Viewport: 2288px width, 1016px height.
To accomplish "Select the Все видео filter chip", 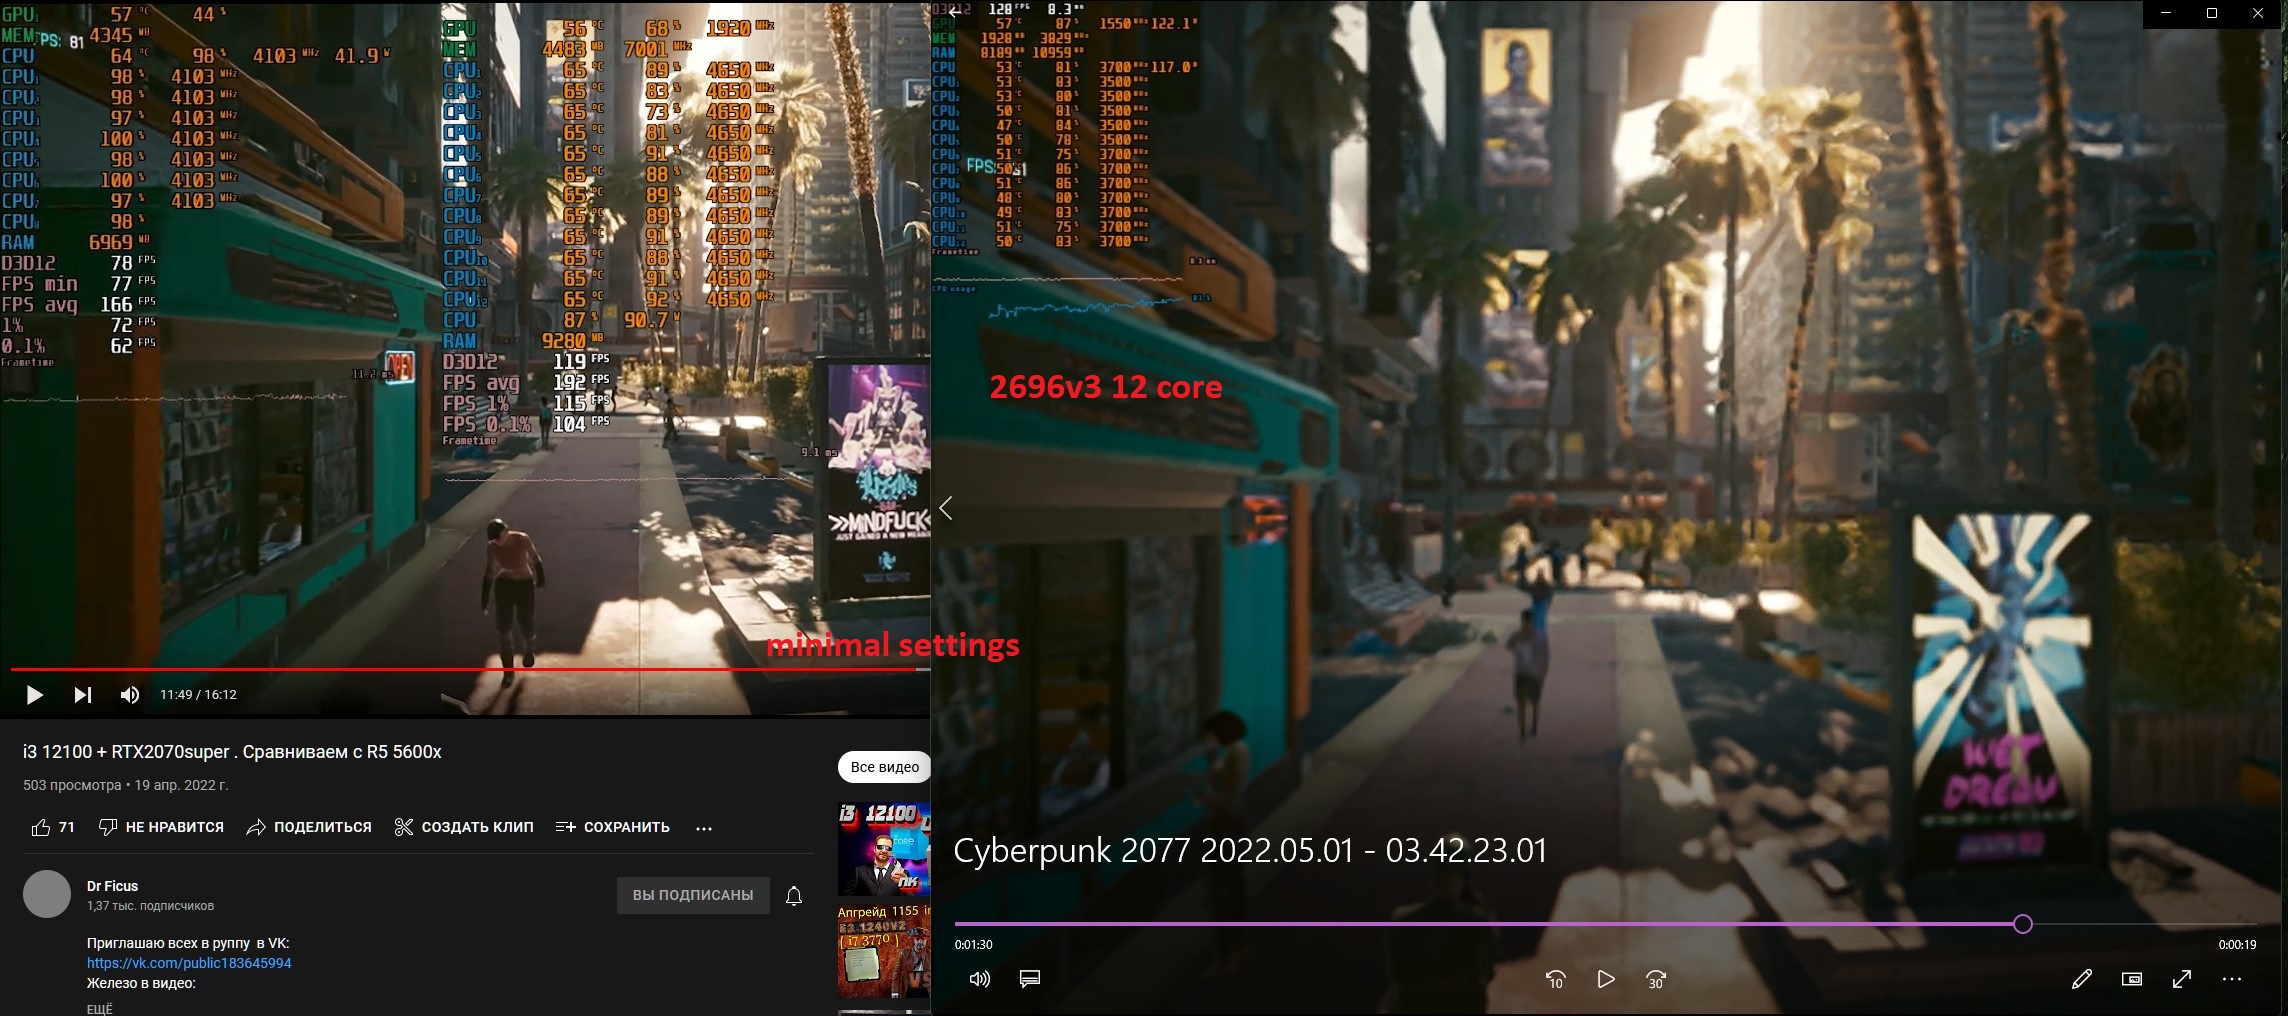I will pyautogui.click(x=885, y=767).
